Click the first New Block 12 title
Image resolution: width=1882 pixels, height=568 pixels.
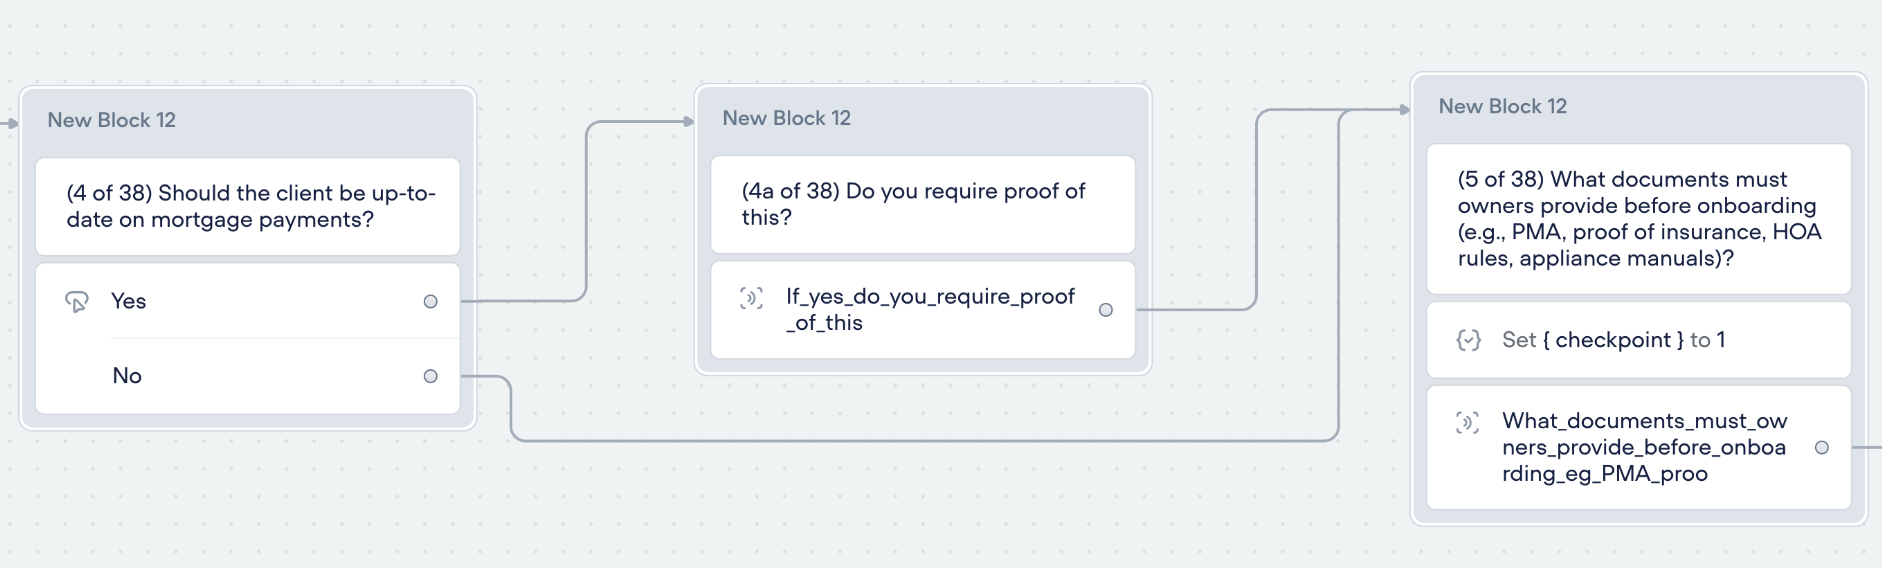[112, 120]
